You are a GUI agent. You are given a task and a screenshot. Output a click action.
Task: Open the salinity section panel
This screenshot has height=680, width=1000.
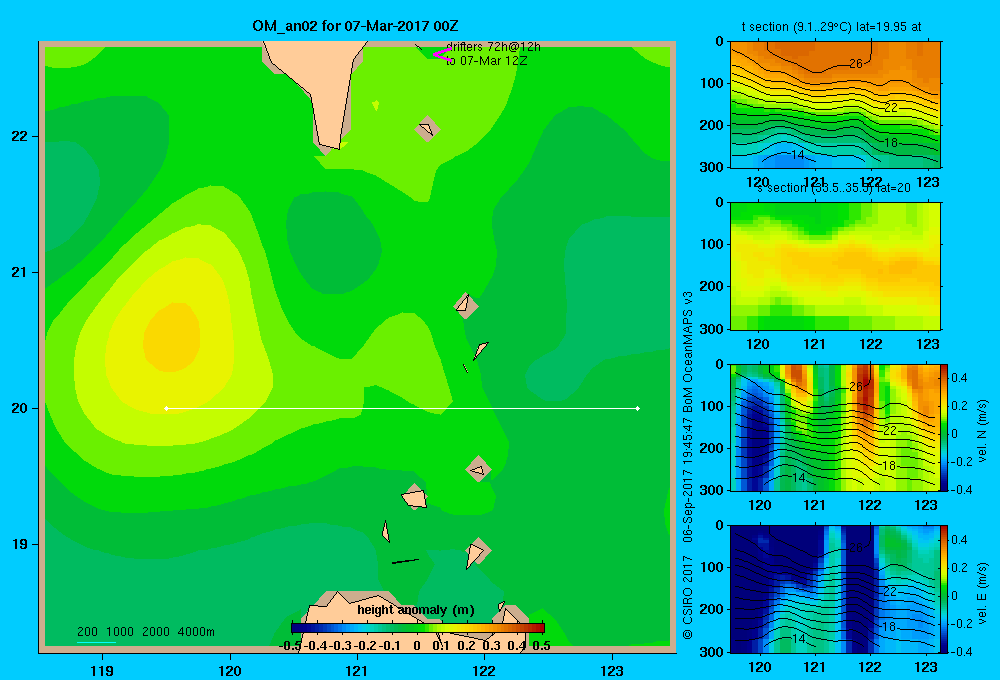[x=835, y=266]
